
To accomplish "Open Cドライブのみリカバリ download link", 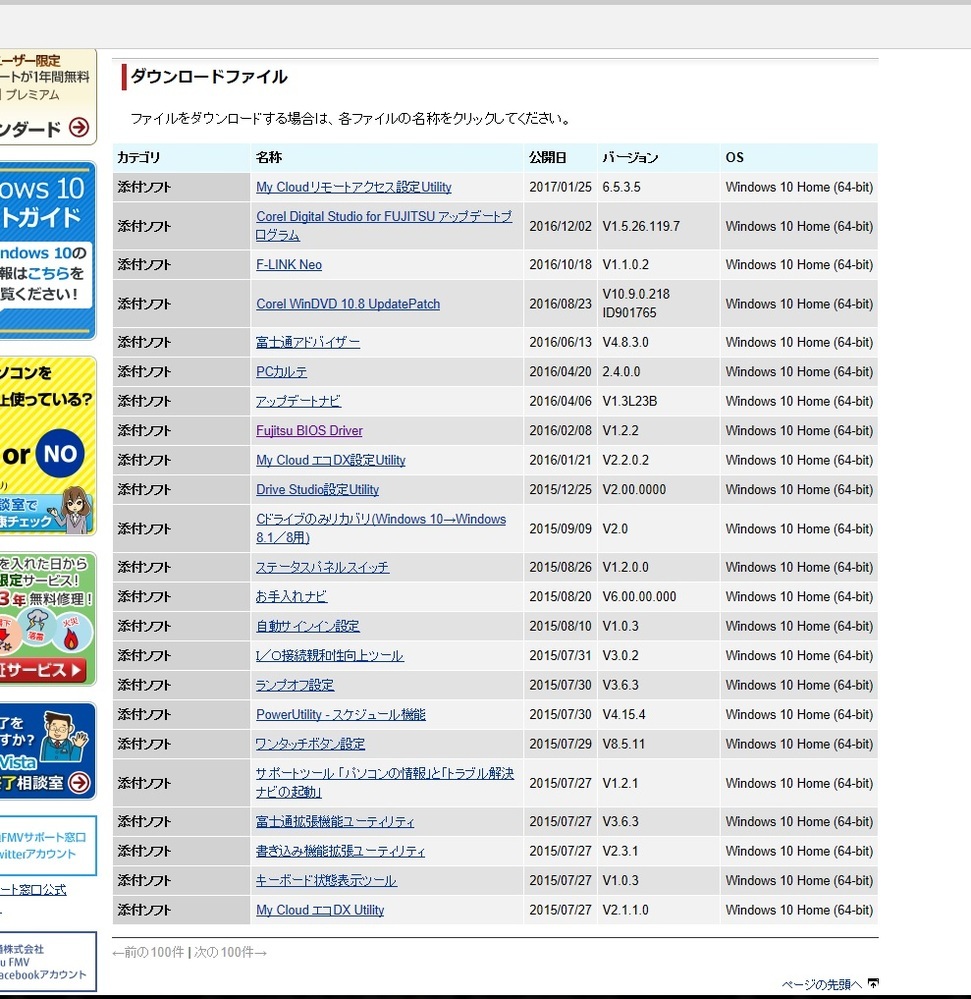I will (381, 528).
